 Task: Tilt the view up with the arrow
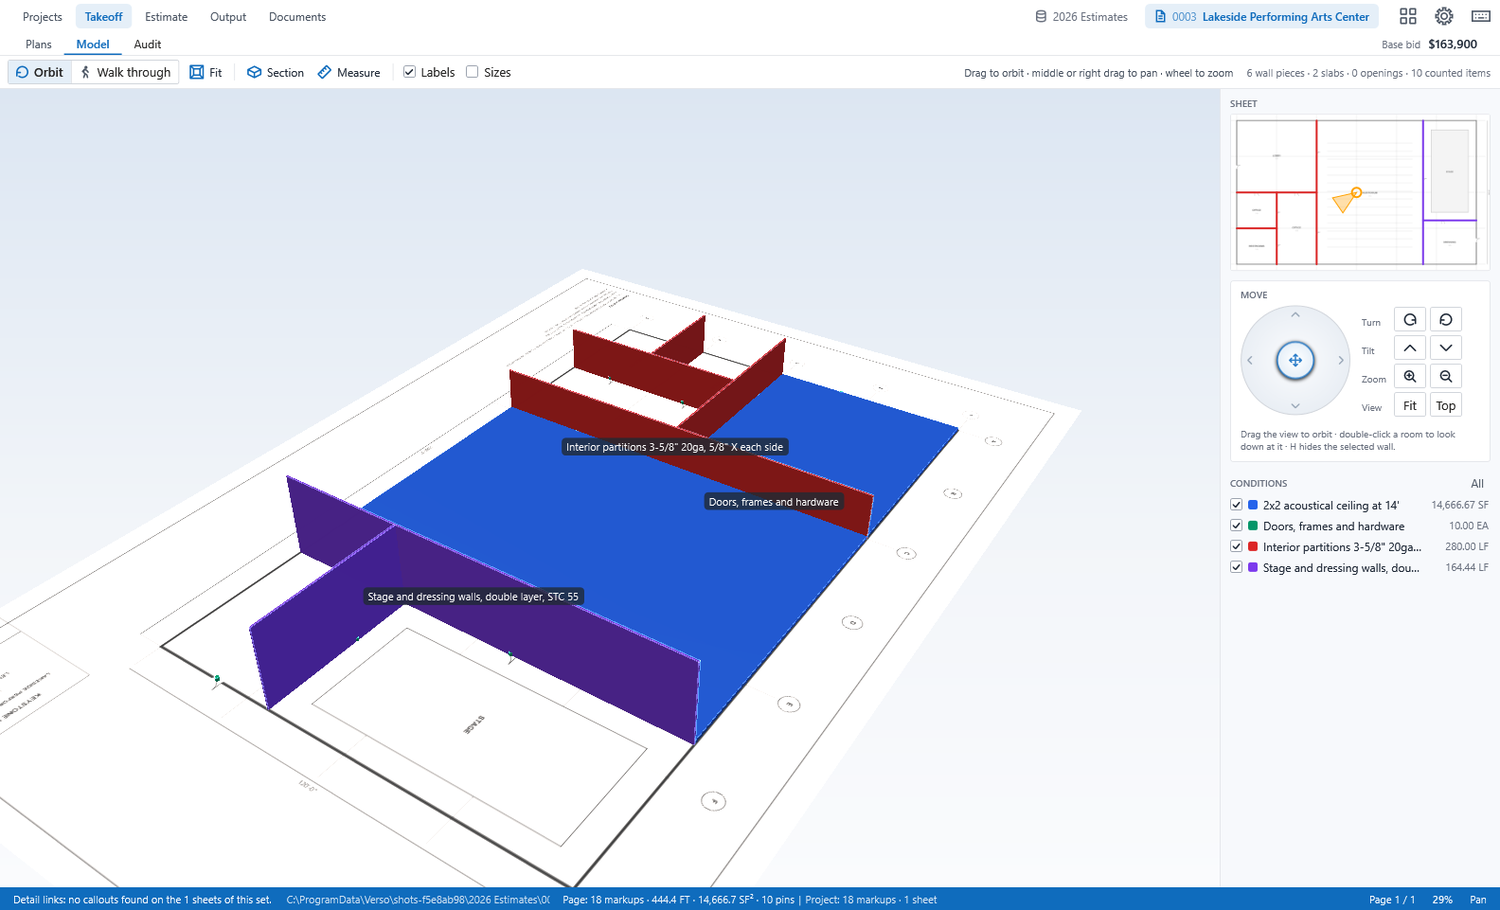(1410, 348)
